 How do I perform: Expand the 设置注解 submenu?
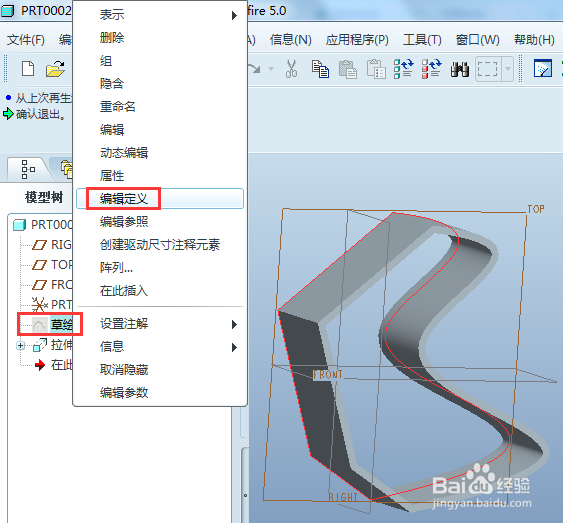click(160, 324)
